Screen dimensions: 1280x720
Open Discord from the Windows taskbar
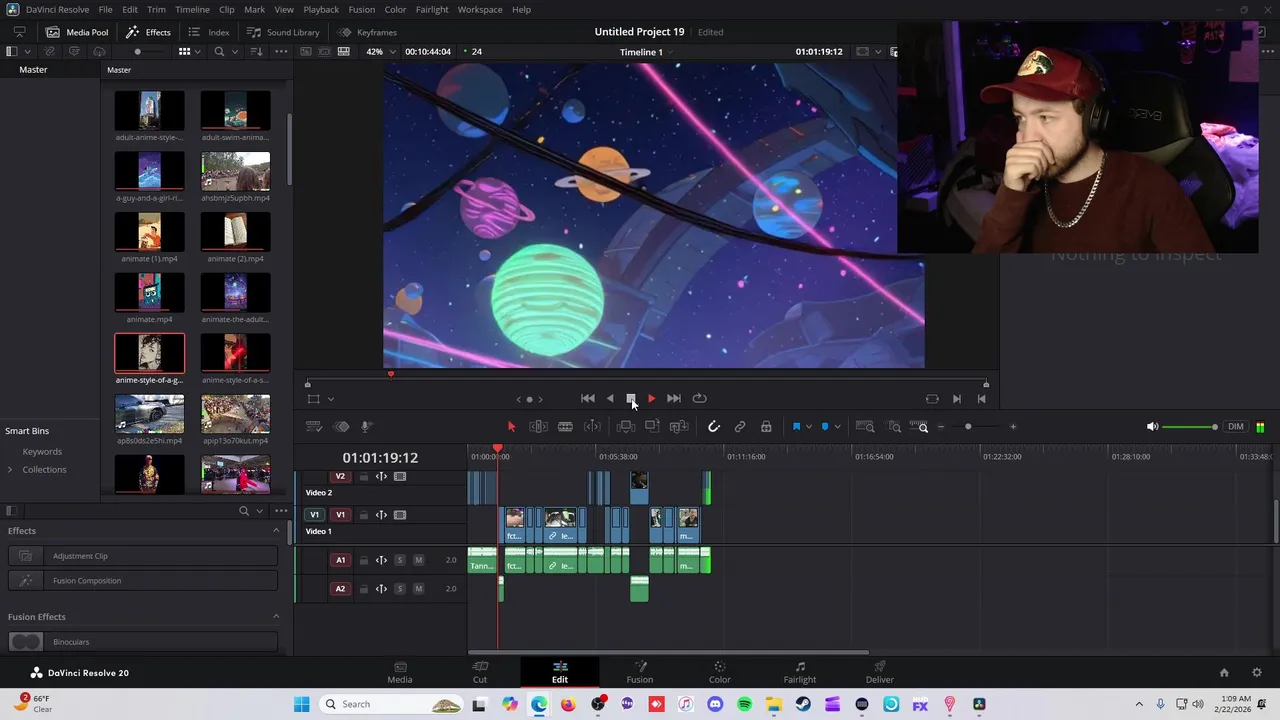[715, 704]
